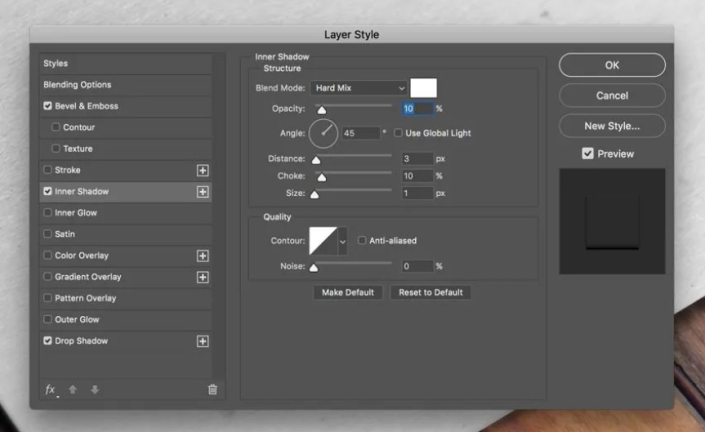Viewport: 705px width, 432px height.
Task: Click the Choke slider handle
Action: click(321, 178)
